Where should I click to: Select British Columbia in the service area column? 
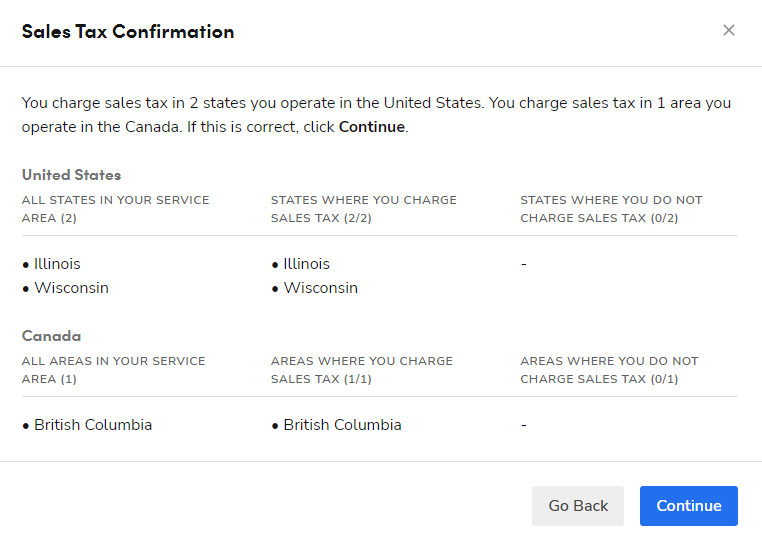(93, 425)
